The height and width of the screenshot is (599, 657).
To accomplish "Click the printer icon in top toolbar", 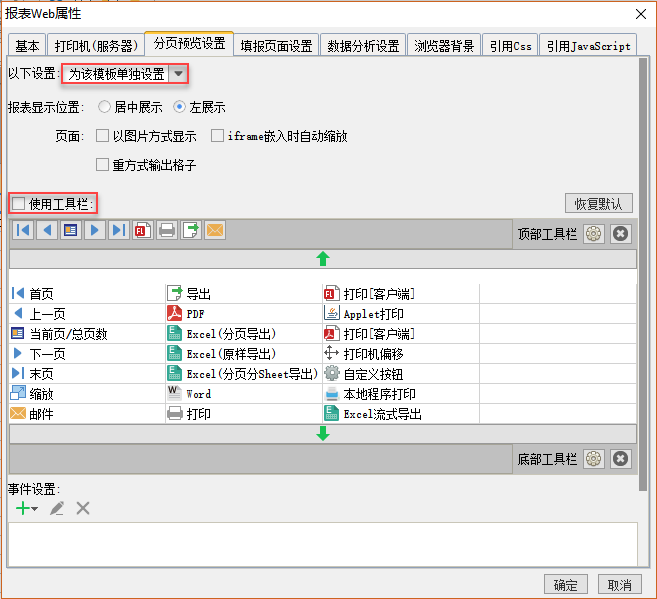I will click(x=167, y=230).
